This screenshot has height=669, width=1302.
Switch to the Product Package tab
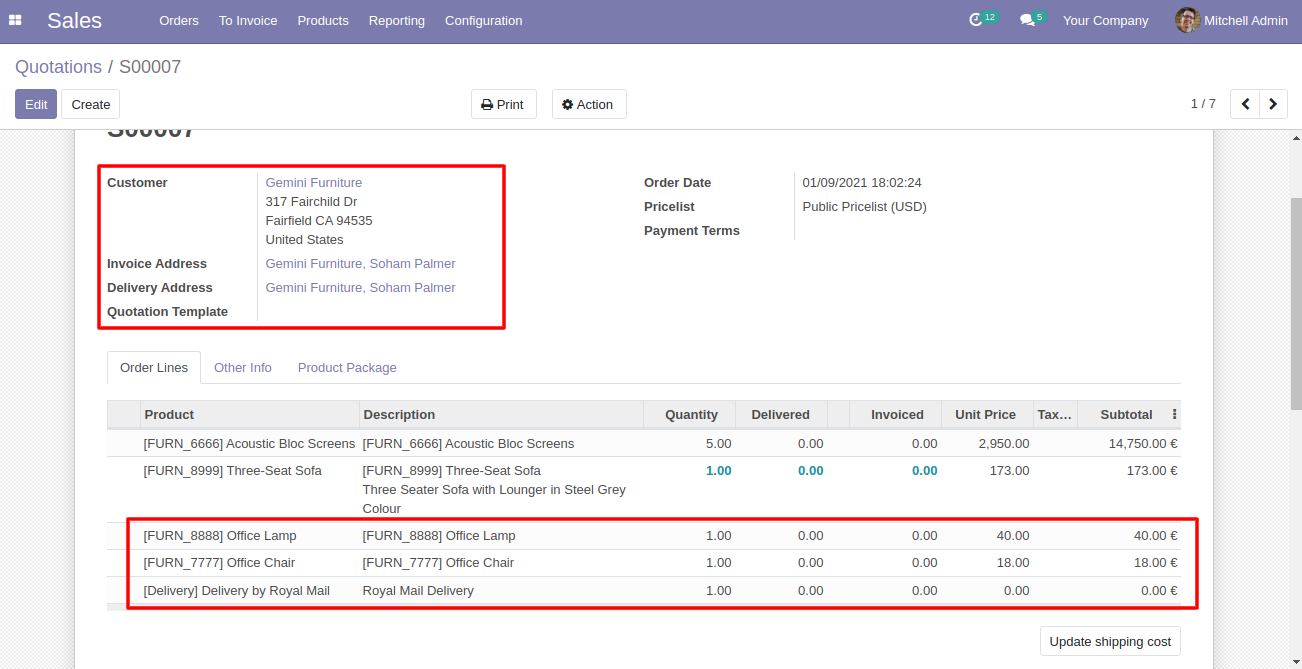click(x=347, y=367)
